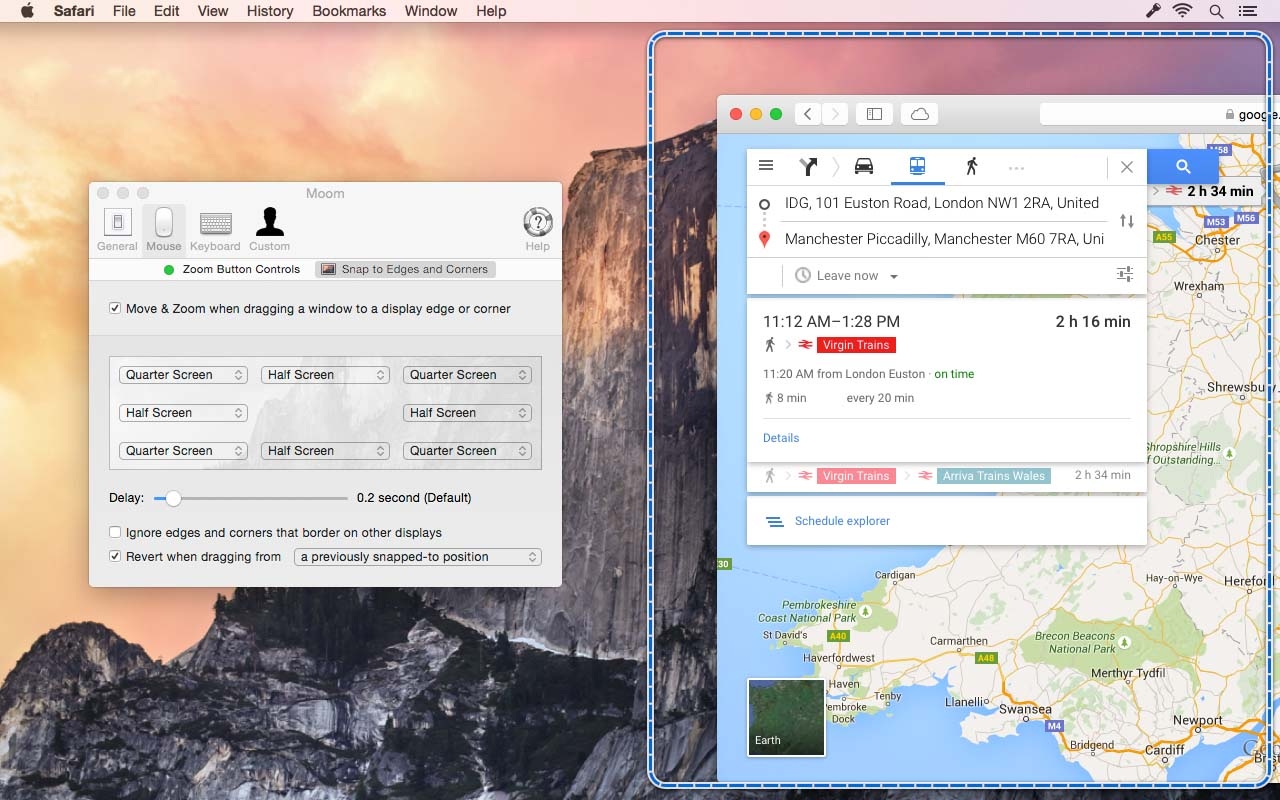Click '0.2 second (Default)' delay value

tap(414, 497)
